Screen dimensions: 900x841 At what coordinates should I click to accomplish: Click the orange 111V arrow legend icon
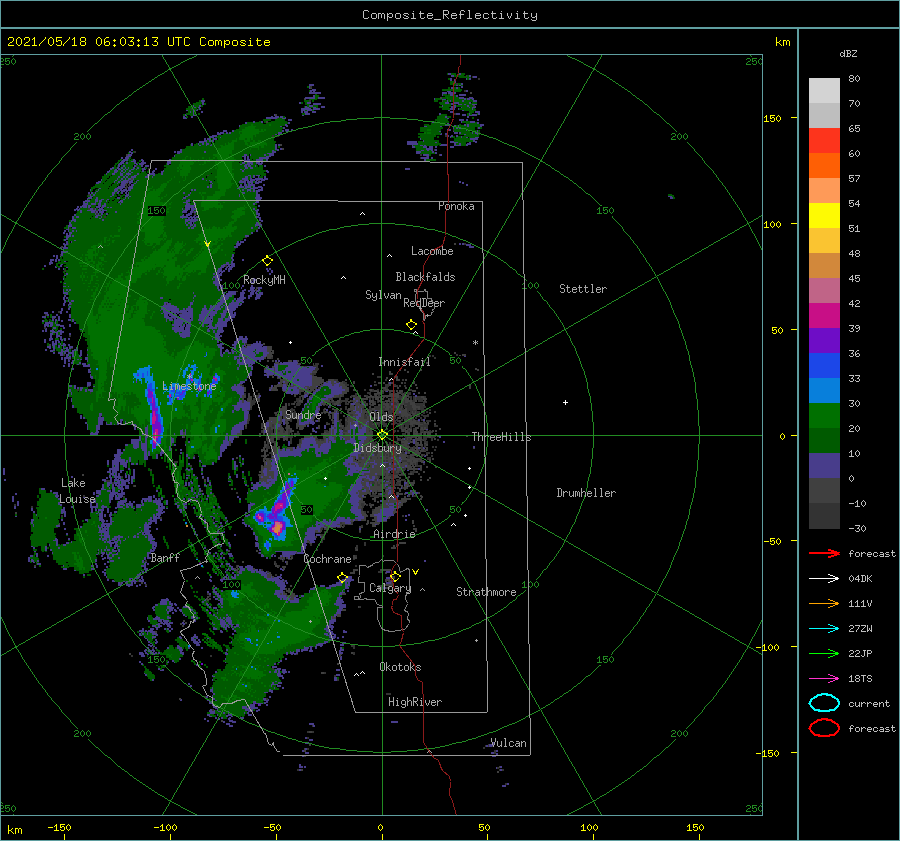(824, 603)
